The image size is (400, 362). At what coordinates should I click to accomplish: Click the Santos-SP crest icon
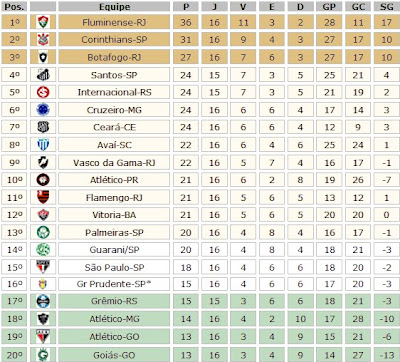43,75
